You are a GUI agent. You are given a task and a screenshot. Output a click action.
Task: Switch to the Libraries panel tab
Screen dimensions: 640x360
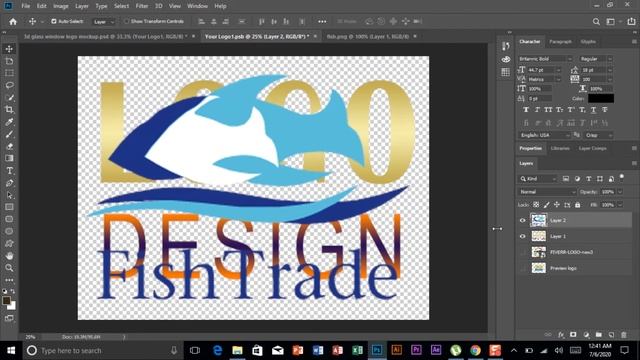[560, 148]
